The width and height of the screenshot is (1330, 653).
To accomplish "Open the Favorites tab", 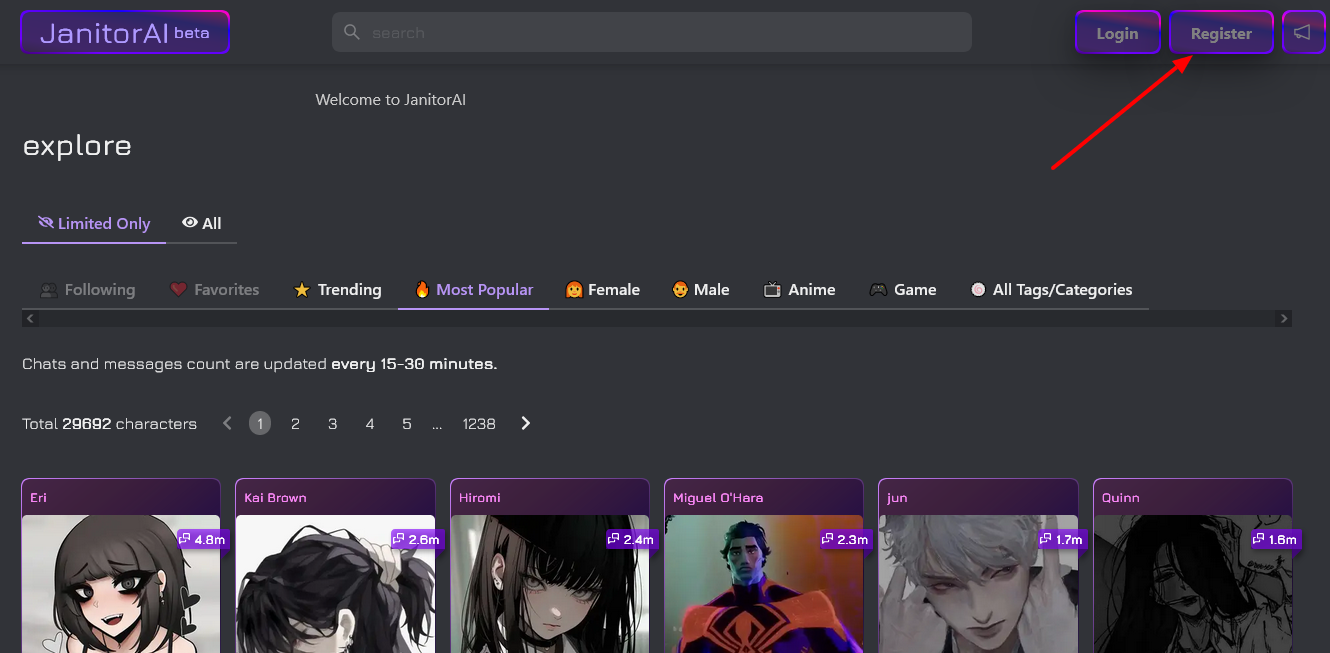I will [x=214, y=290].
